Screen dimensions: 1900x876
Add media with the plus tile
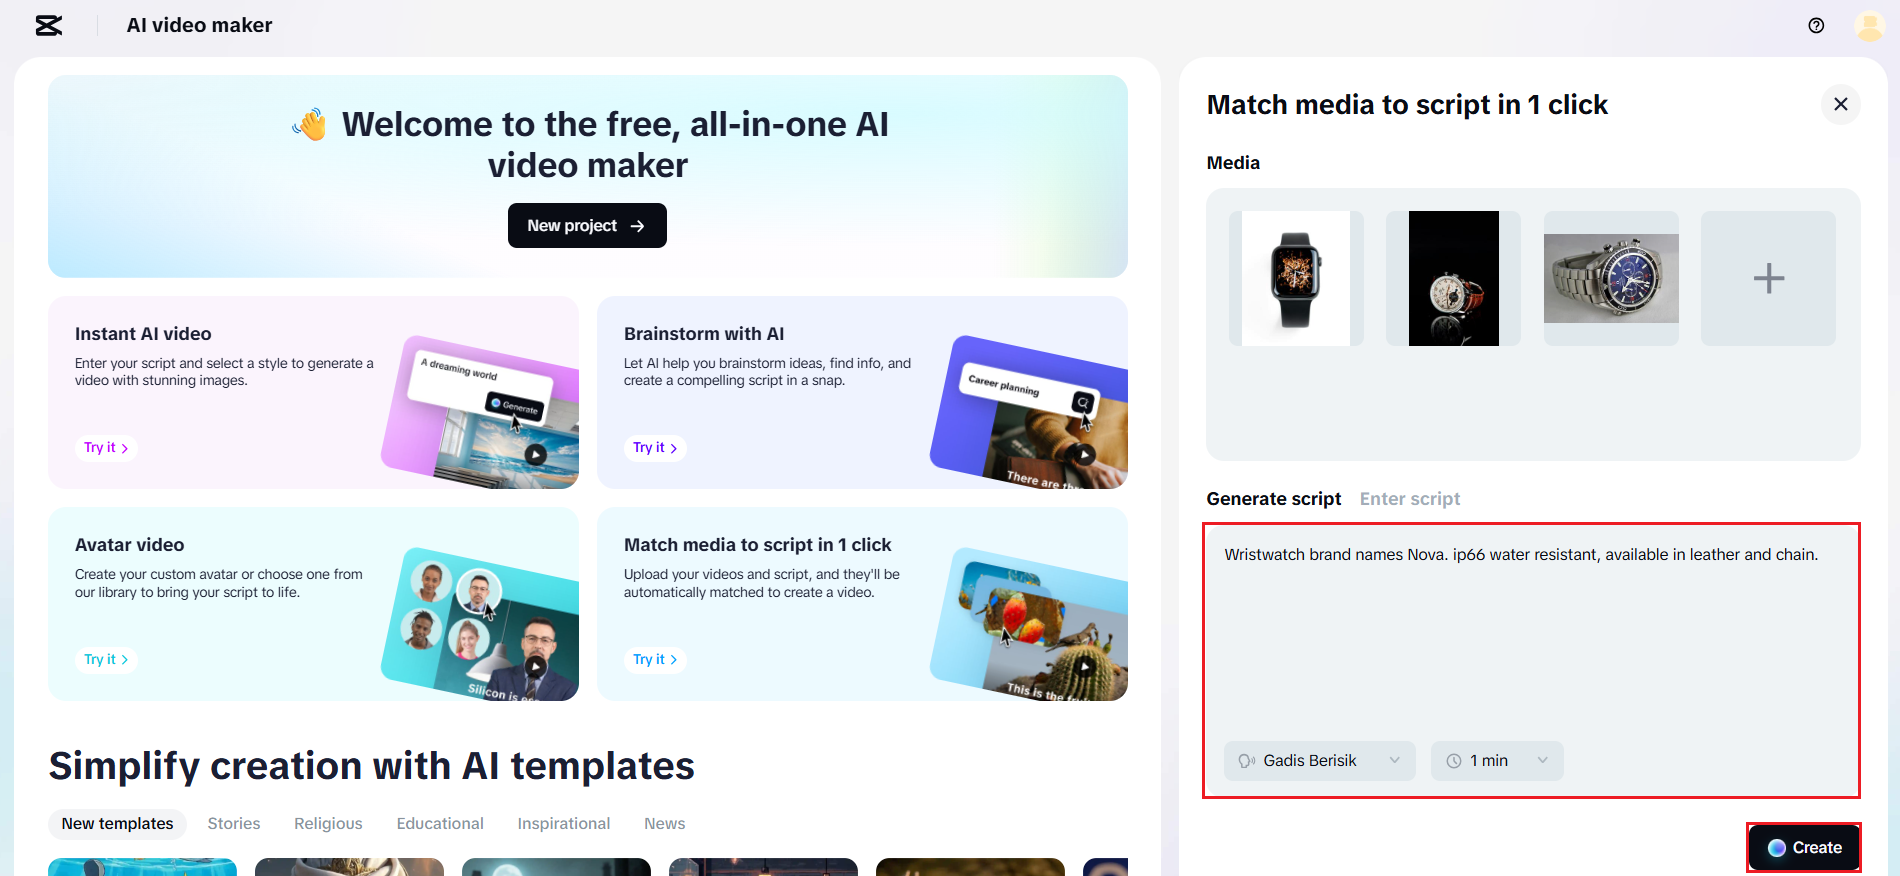tap(1768, 278)
